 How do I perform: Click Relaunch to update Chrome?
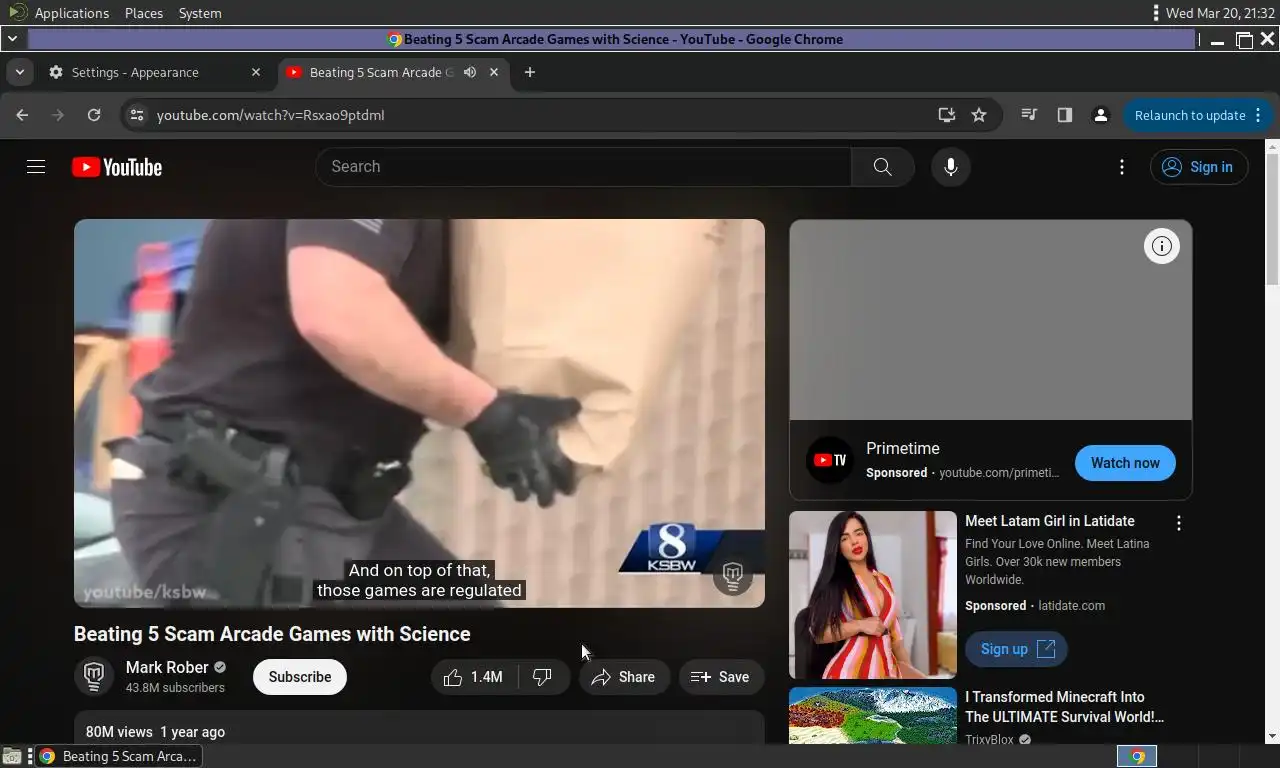point(1190,115)
